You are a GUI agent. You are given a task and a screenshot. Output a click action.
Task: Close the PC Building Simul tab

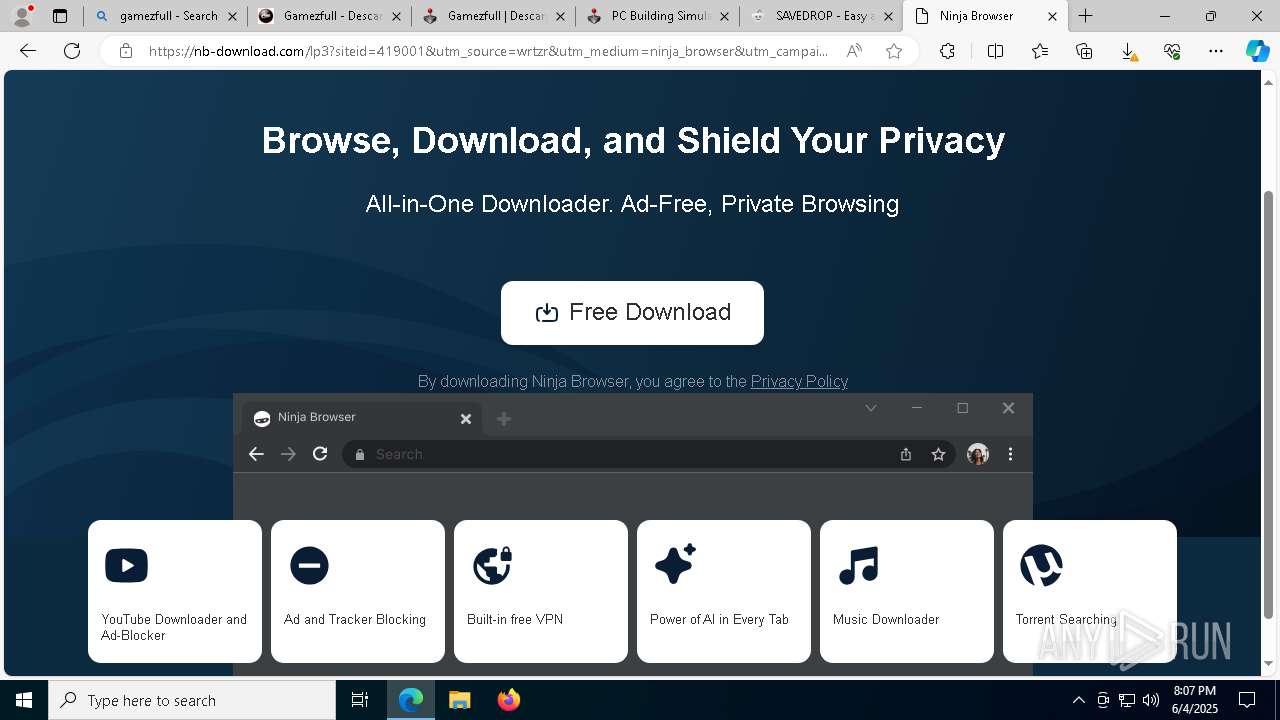724,16
